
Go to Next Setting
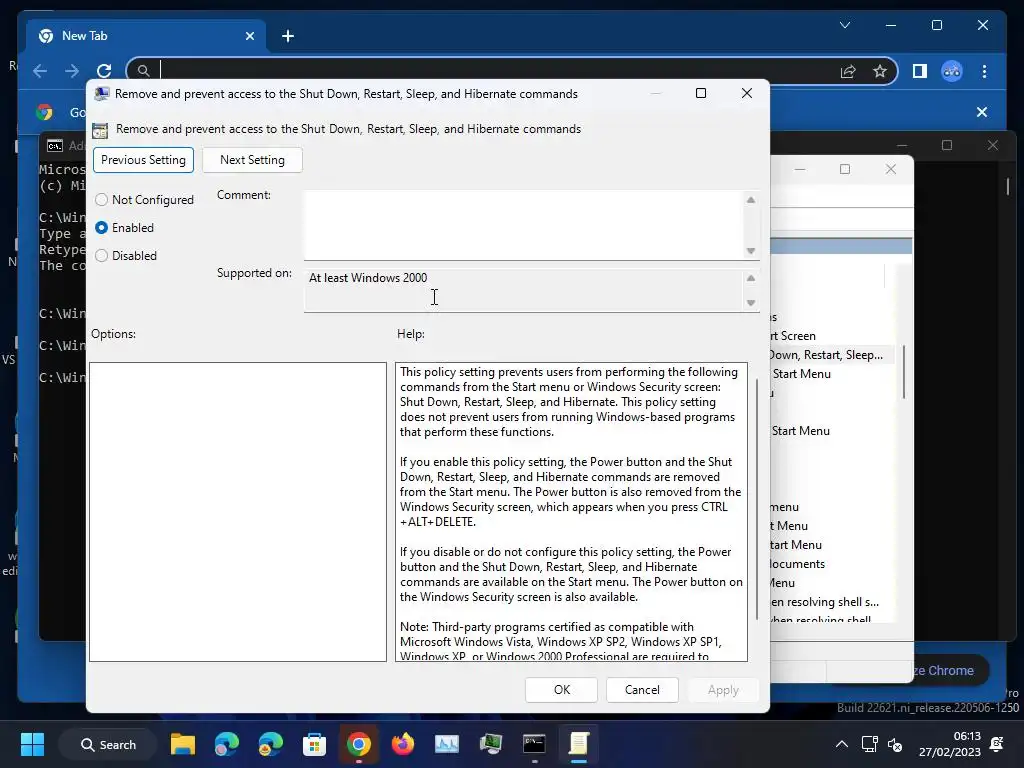click(x=252, y=160)
